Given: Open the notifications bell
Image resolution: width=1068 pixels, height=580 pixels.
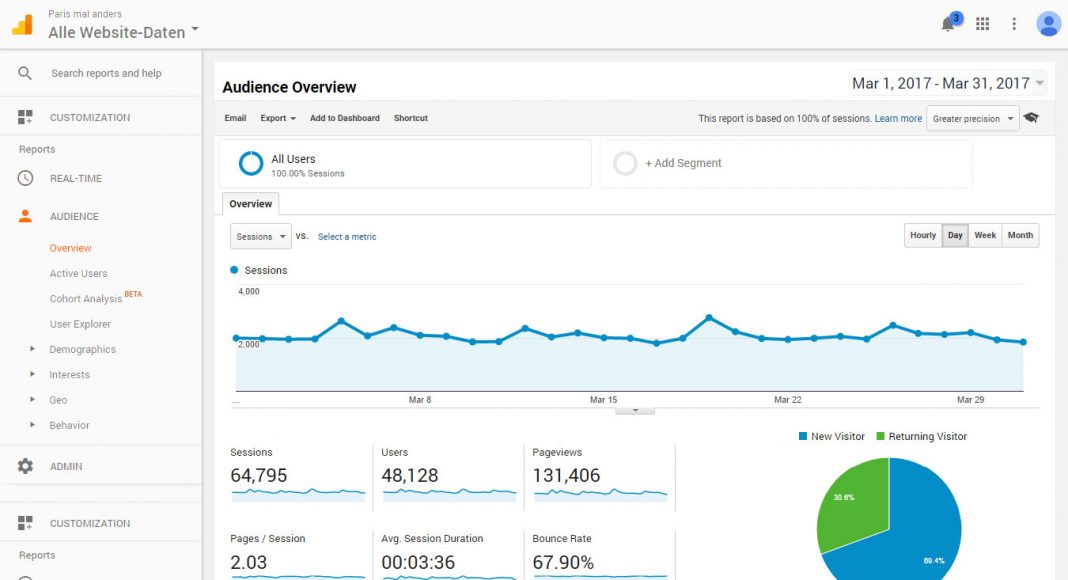Looking at the screenshot, I should [x=947, y=24].
